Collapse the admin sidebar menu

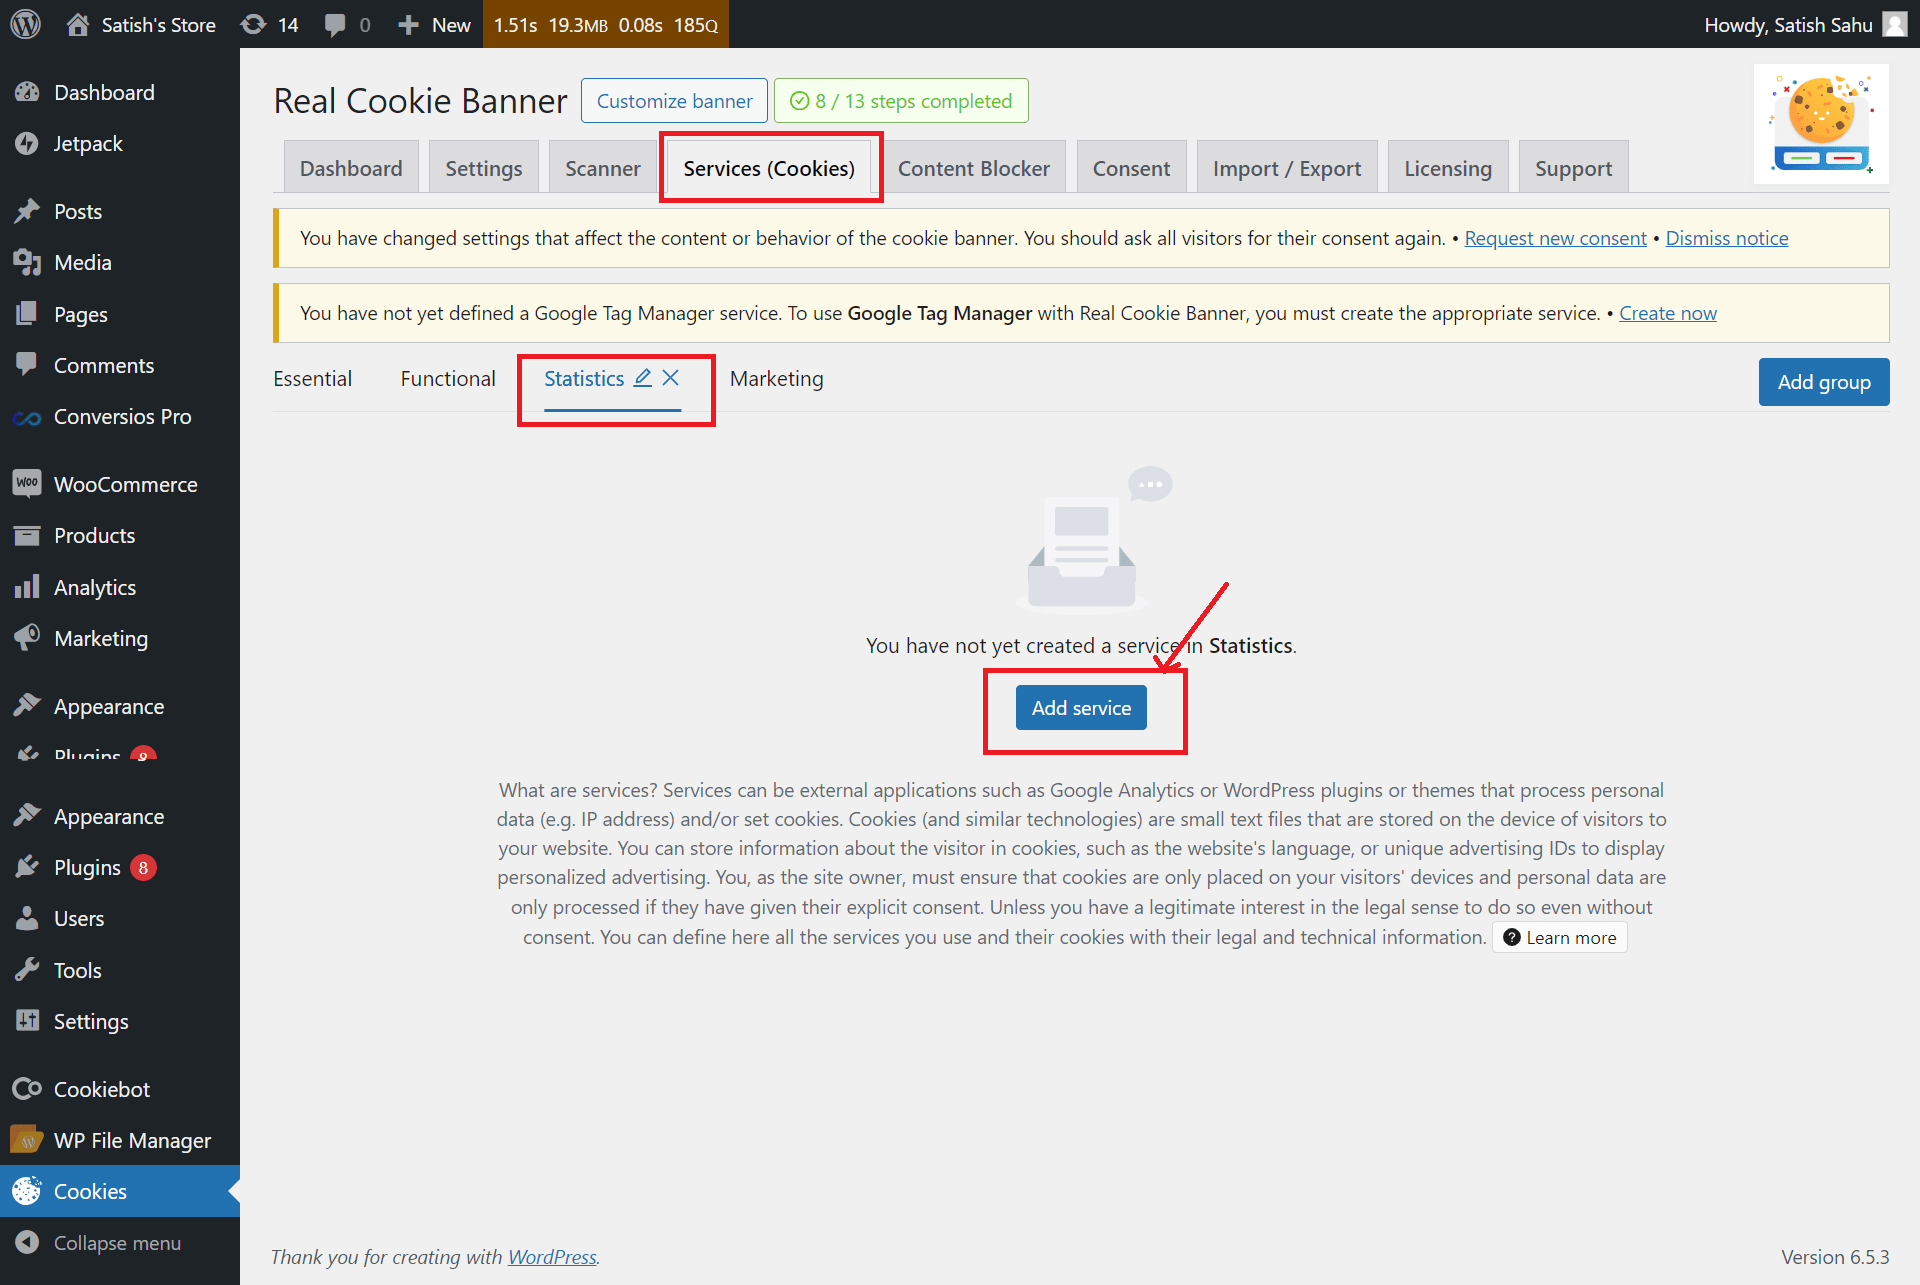[116, 1243]
